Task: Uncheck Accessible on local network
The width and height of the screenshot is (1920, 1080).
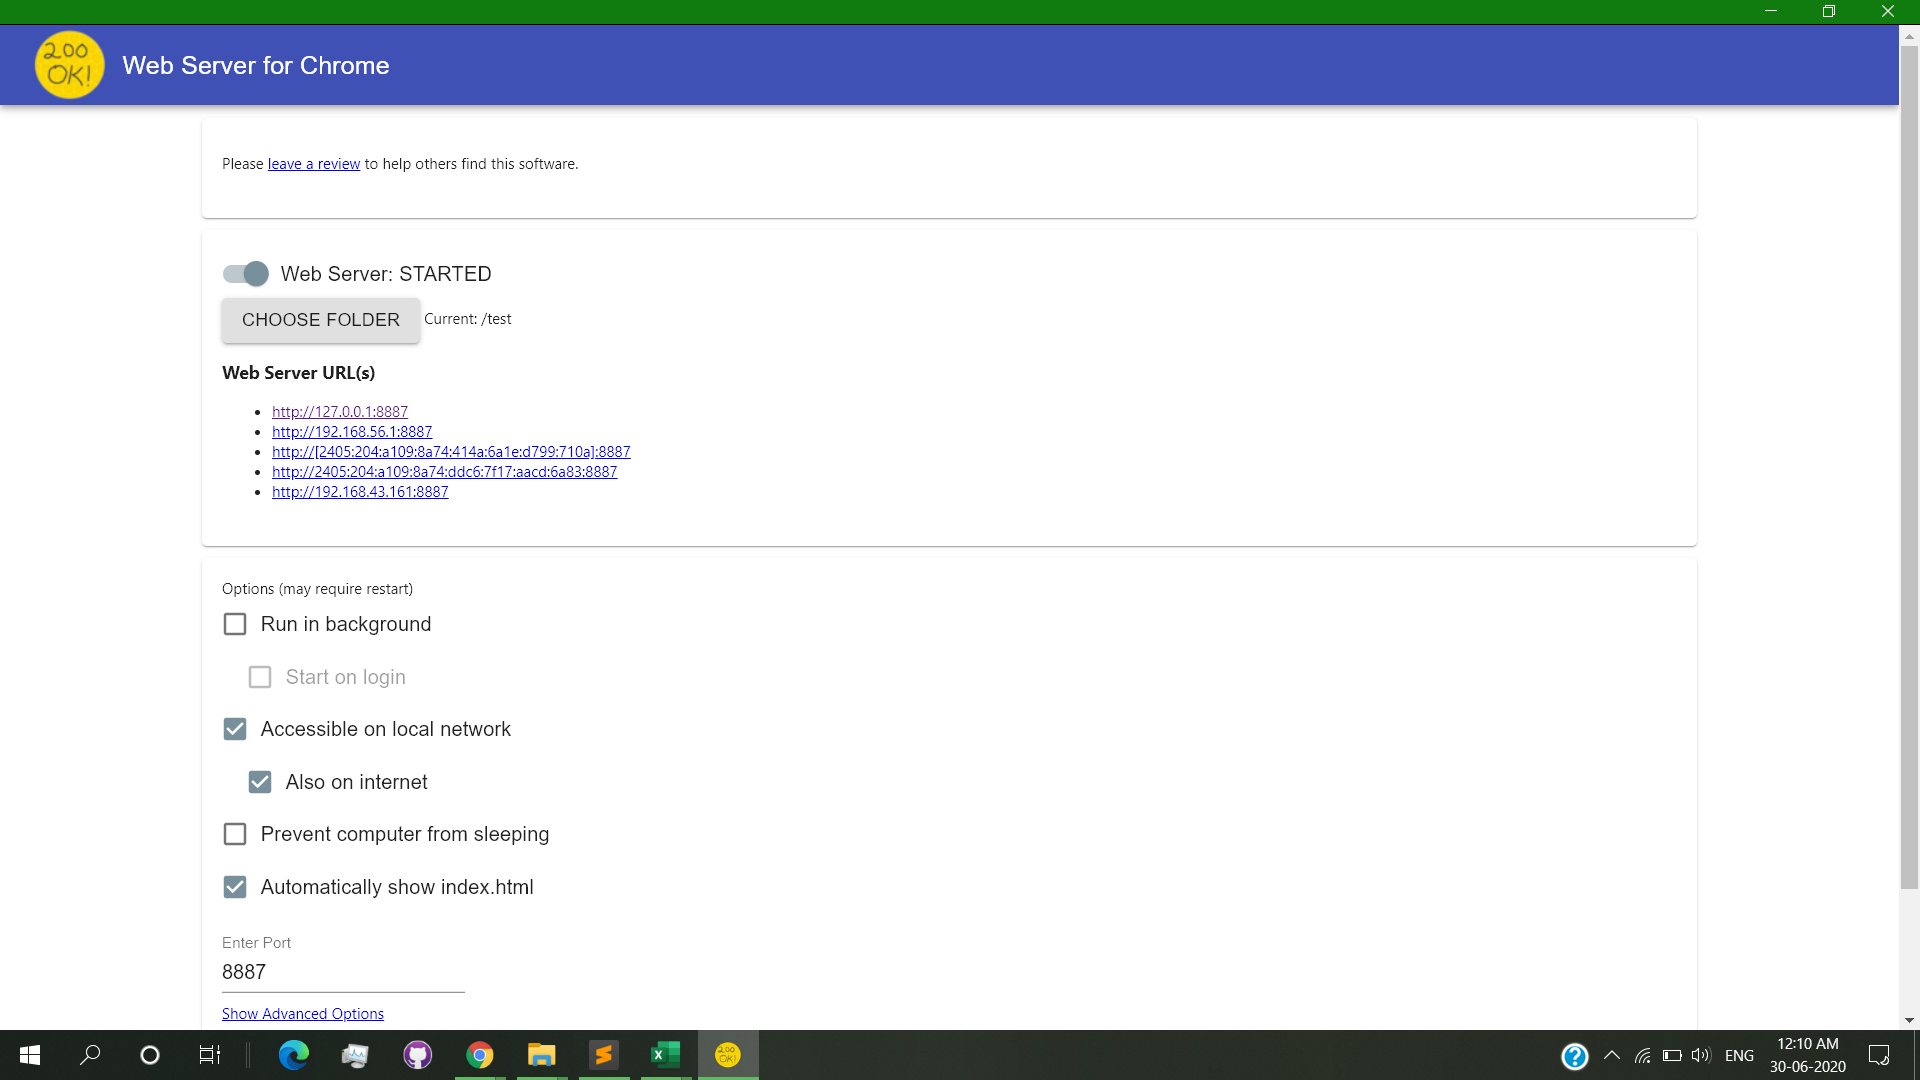Action: (x=235, y=729)
